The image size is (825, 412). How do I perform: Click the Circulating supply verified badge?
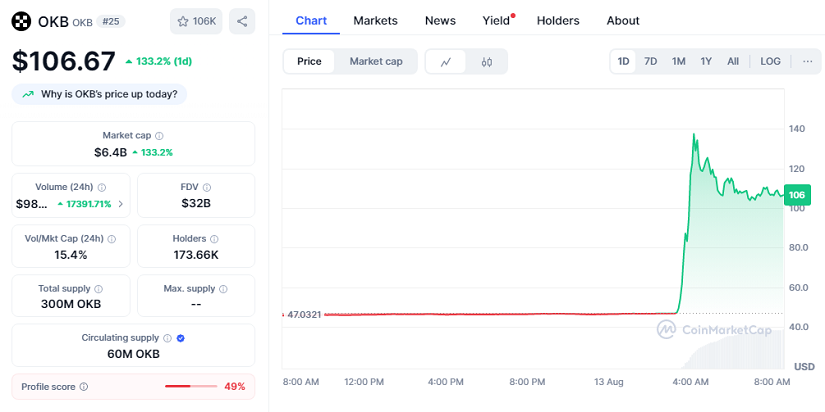[x=181, y=338]
